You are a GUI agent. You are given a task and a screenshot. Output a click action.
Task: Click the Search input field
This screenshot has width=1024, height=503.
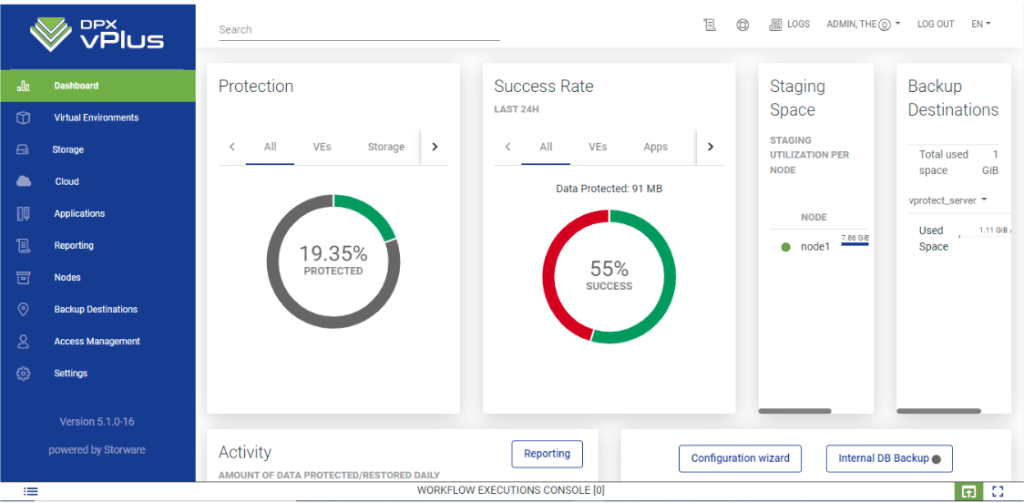click(x=359, y=29)
